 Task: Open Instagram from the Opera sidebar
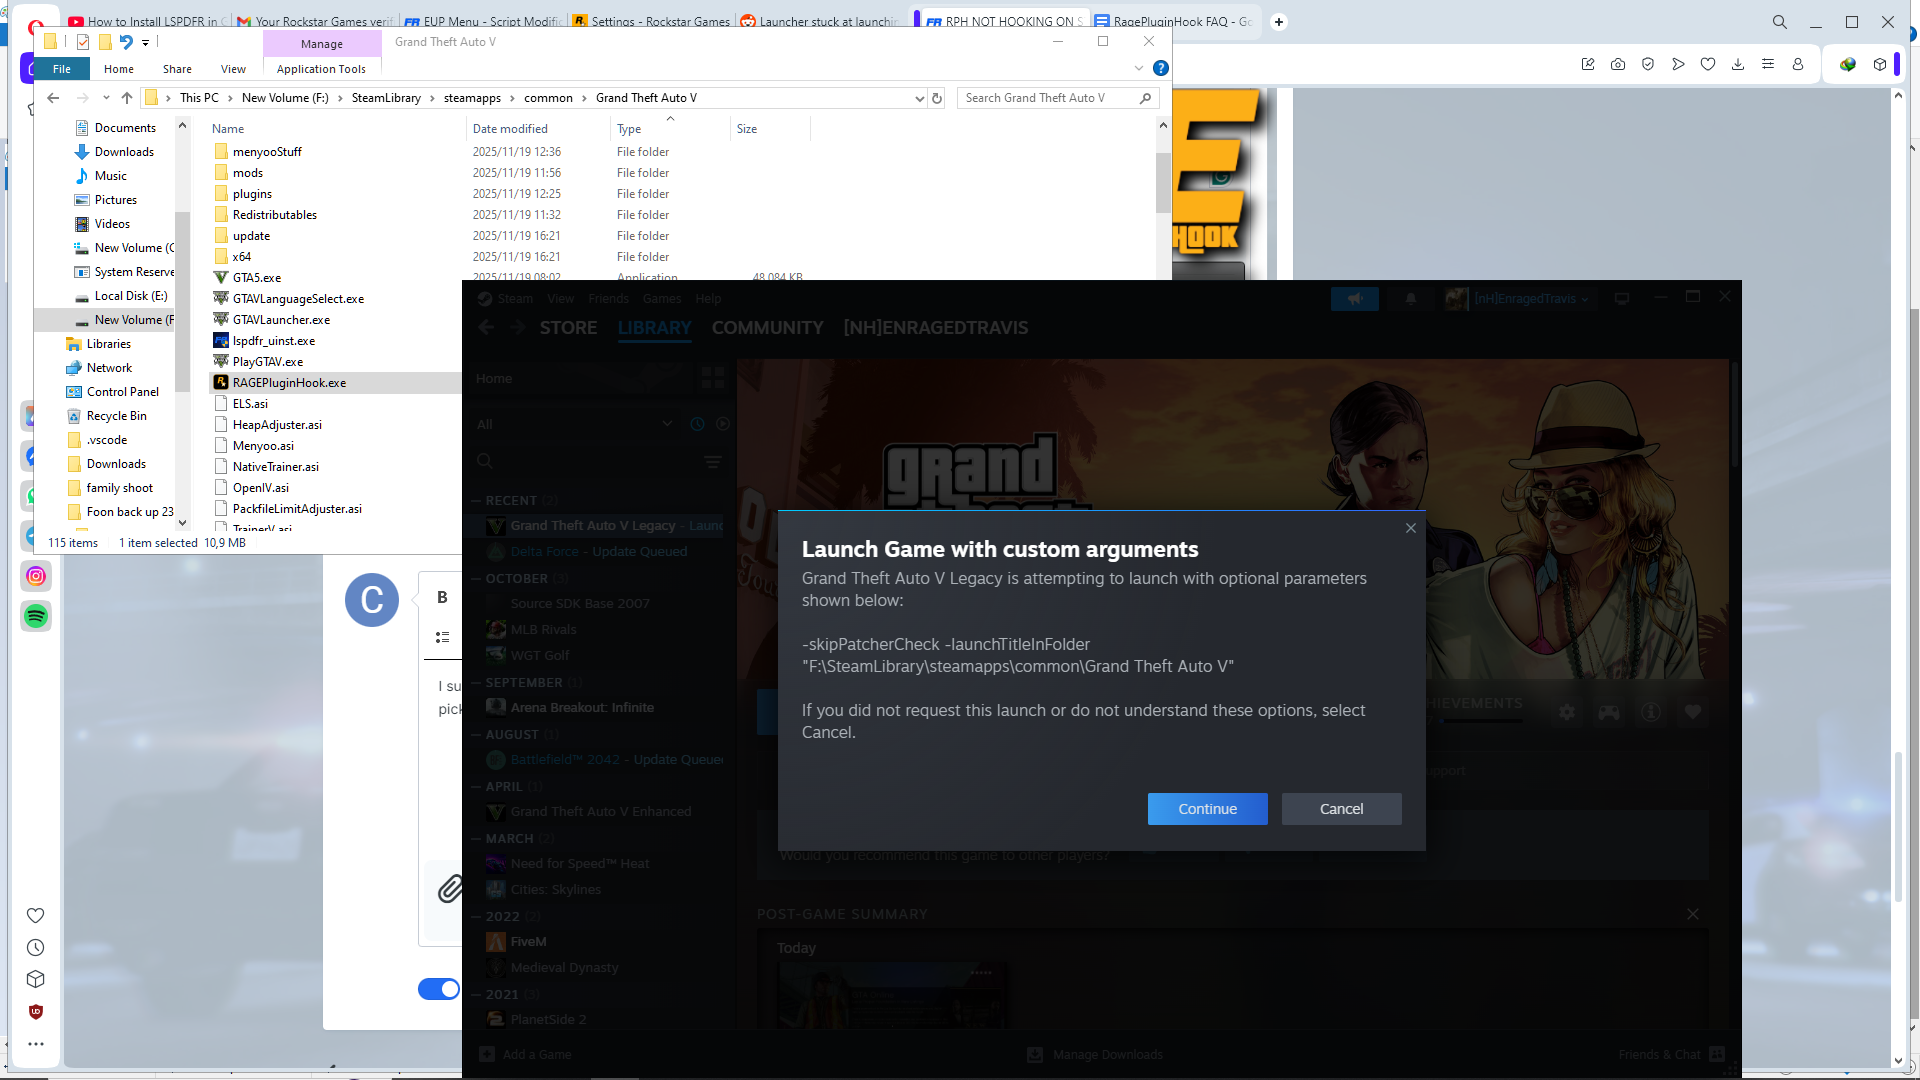[36, 576]
